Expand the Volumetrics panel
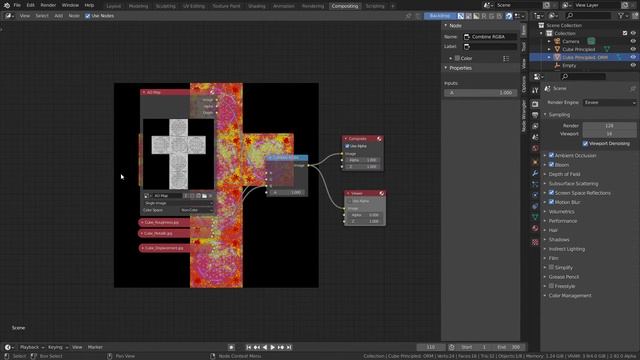This screenshot has height=360, width=640. click(561, 212)
